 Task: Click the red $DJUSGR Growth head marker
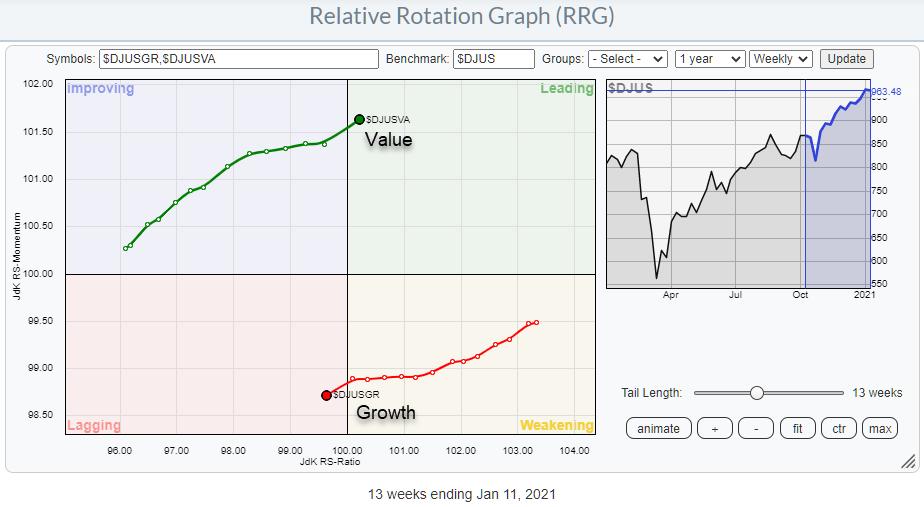click(326, 395)
